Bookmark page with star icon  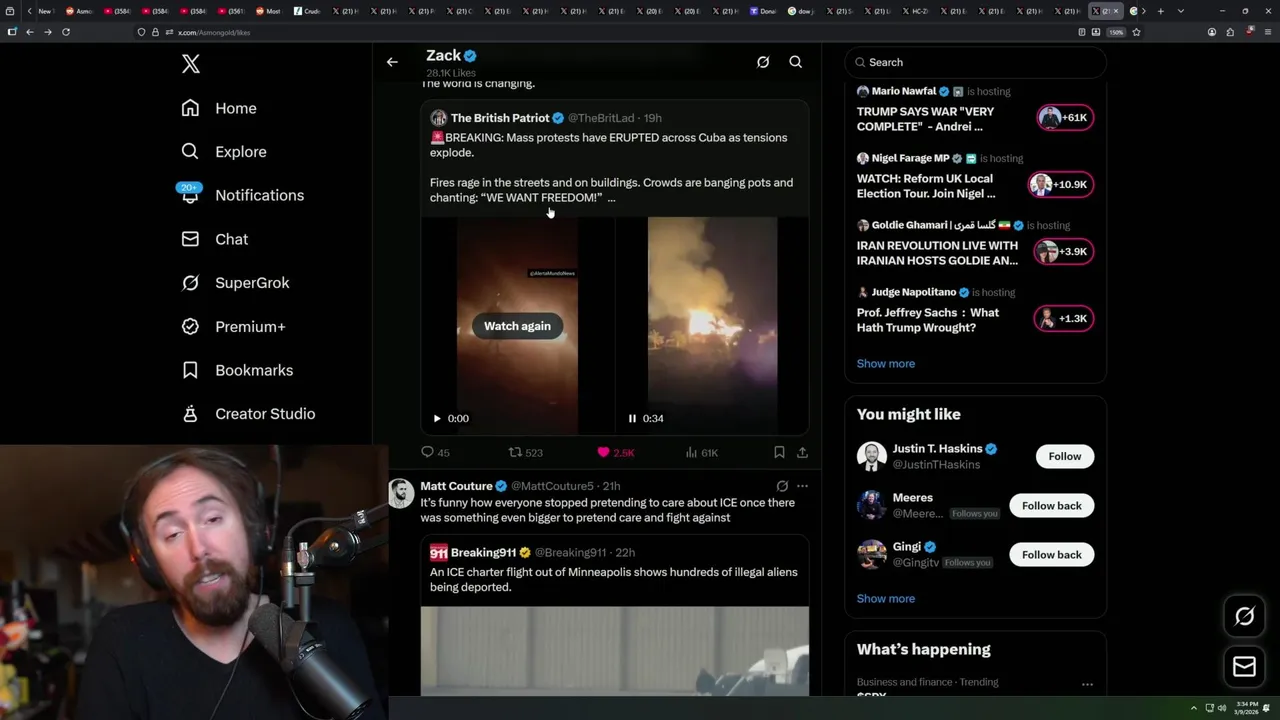click(x=1136, y=32)
